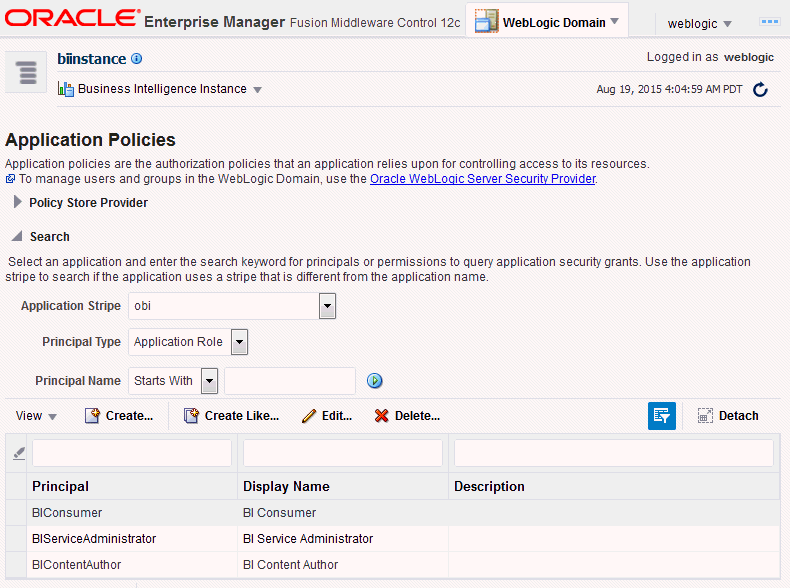Open the Application Stripe dropdown
This screenshot has height=588, width=790.
[x=327, y=306]
